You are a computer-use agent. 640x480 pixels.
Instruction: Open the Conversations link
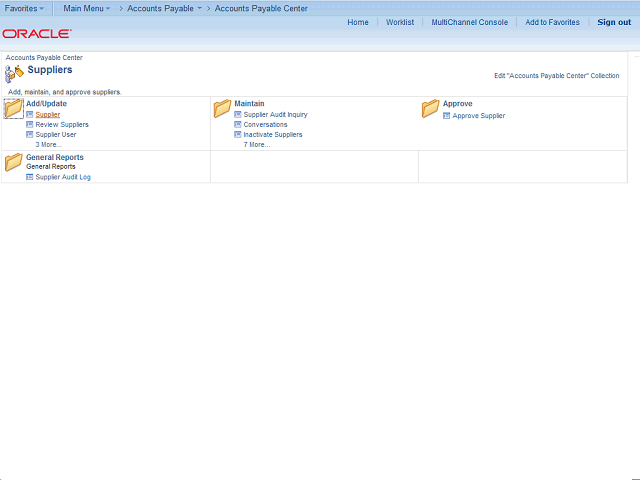pyautogui.click(x=265, y=124)
